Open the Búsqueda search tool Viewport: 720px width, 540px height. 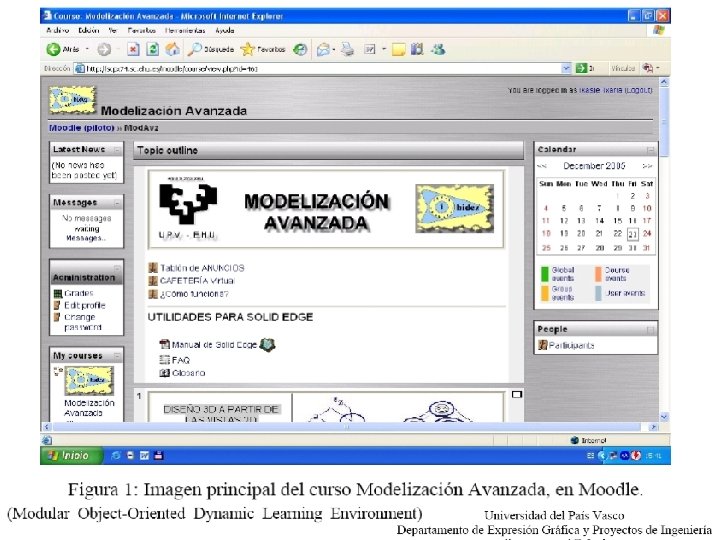point(211,49)
